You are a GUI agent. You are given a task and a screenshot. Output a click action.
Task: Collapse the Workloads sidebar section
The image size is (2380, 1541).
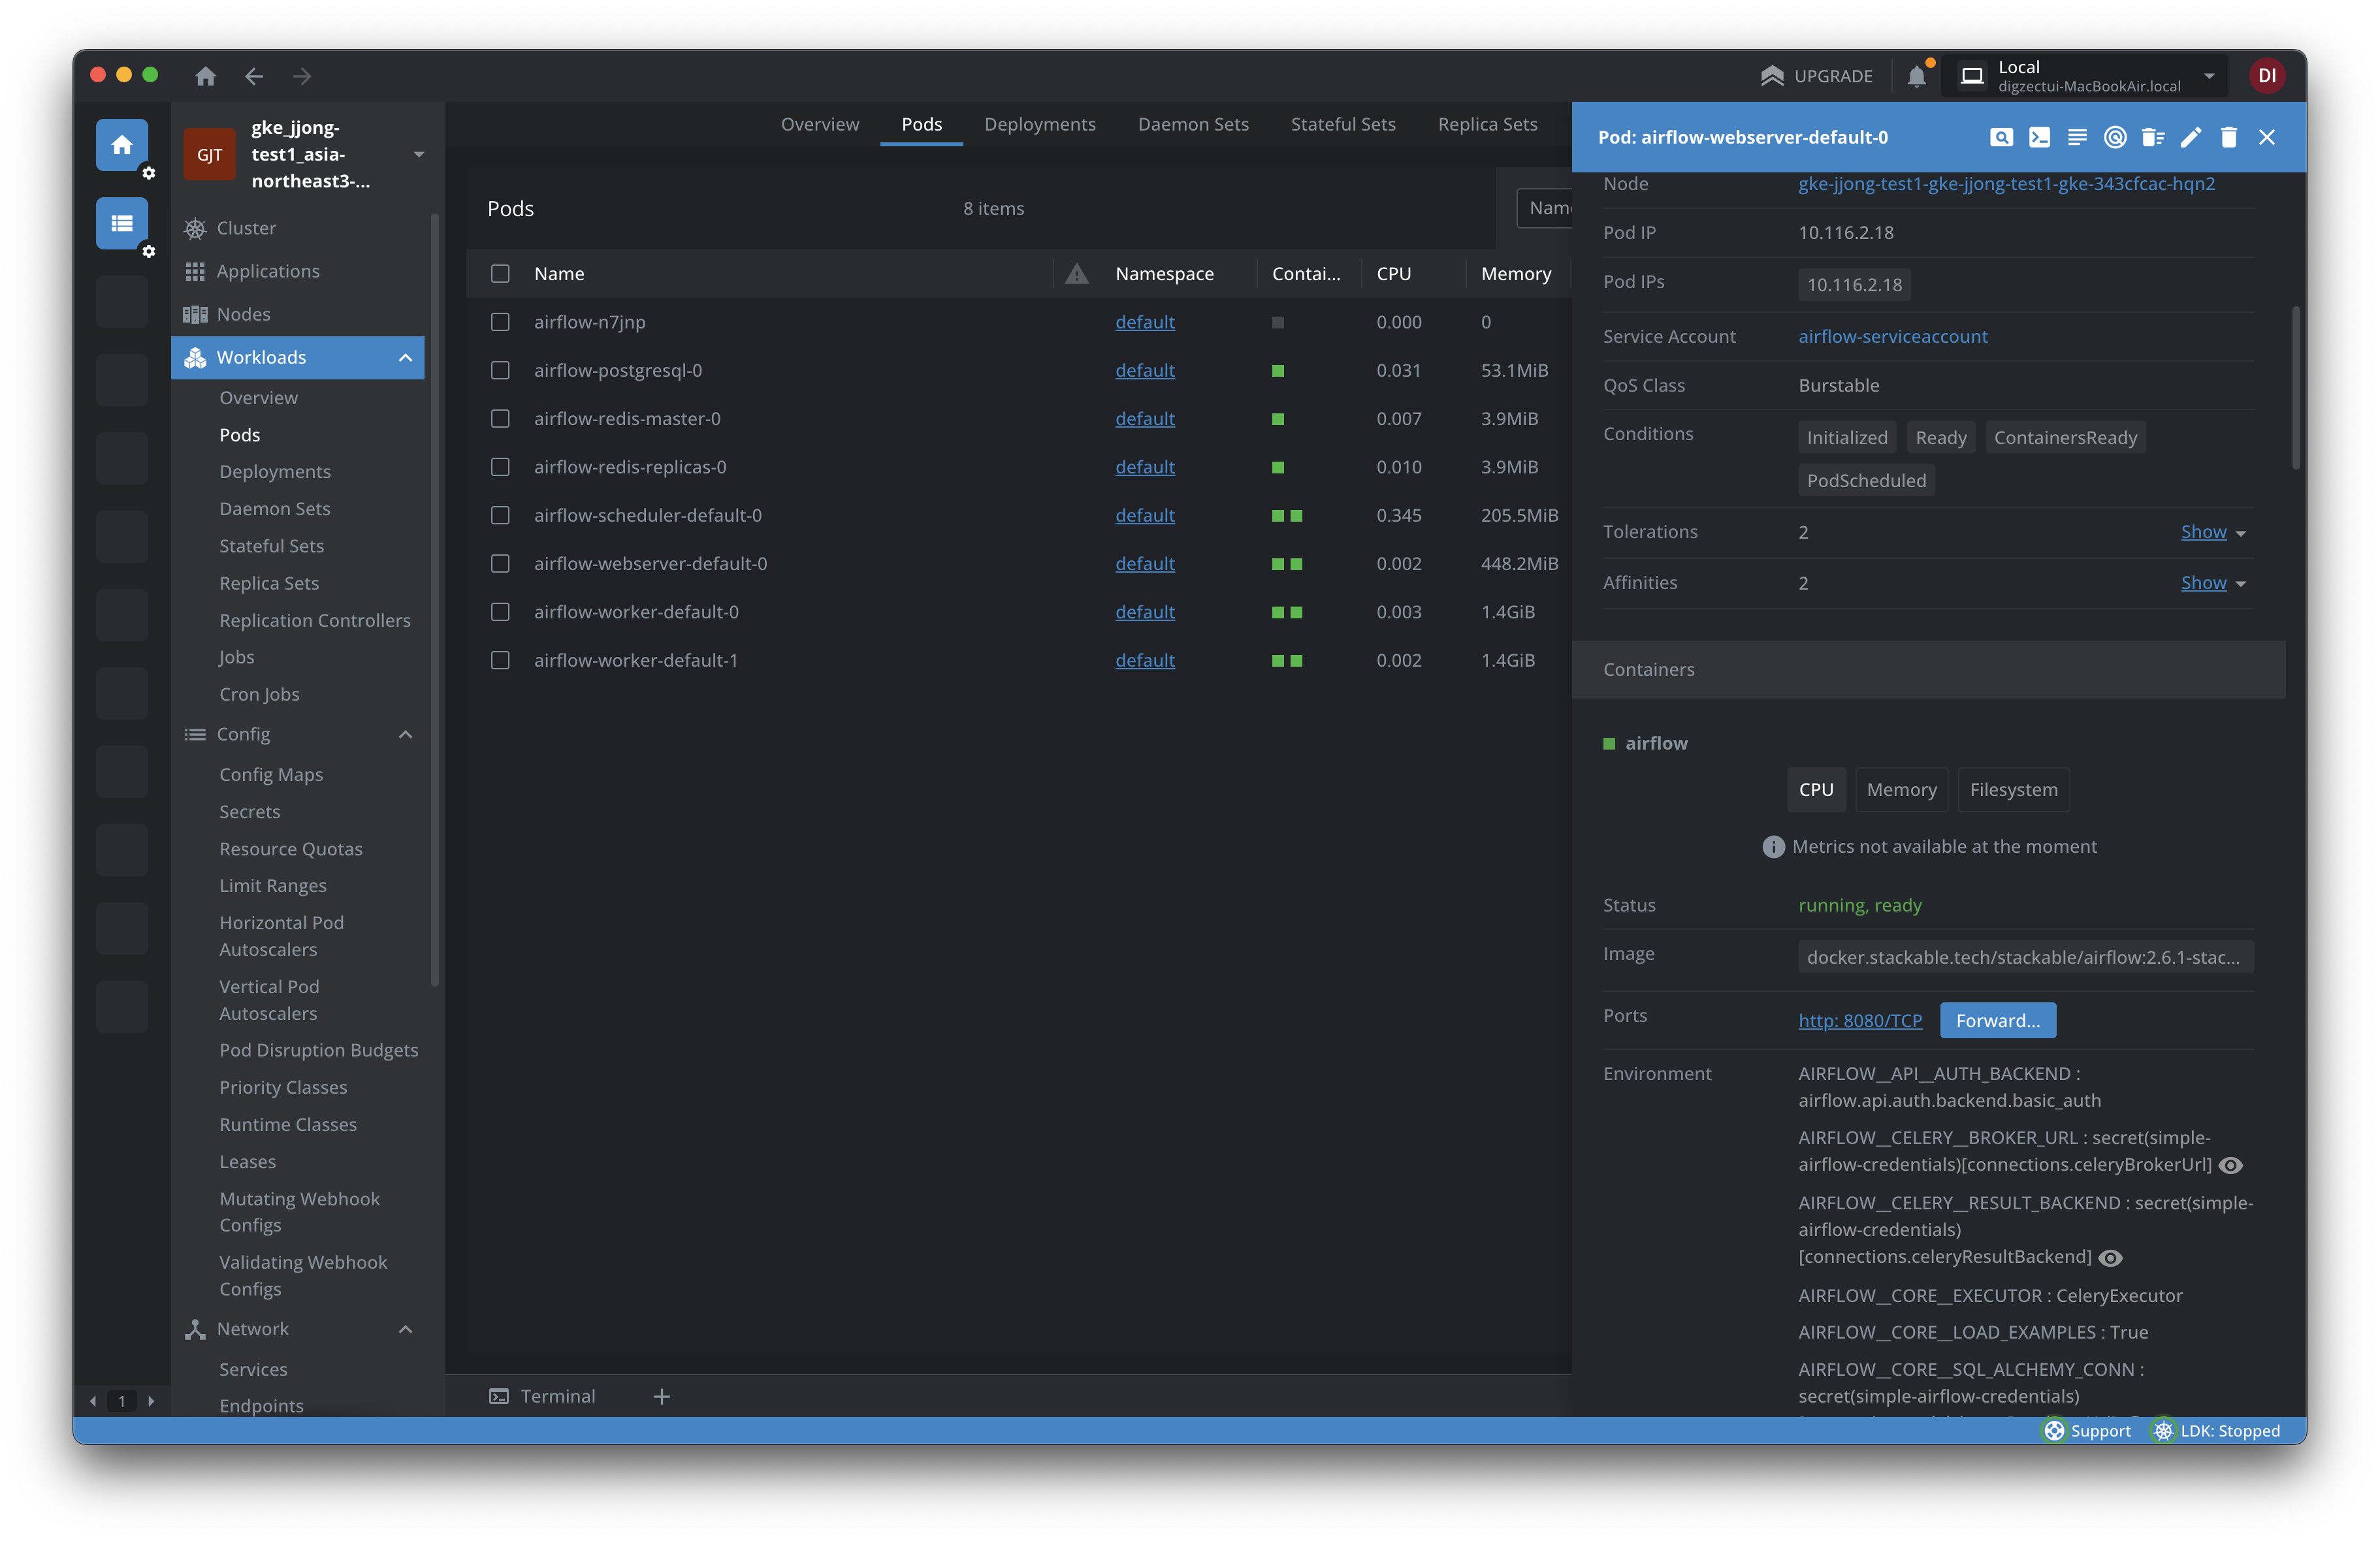405,358
